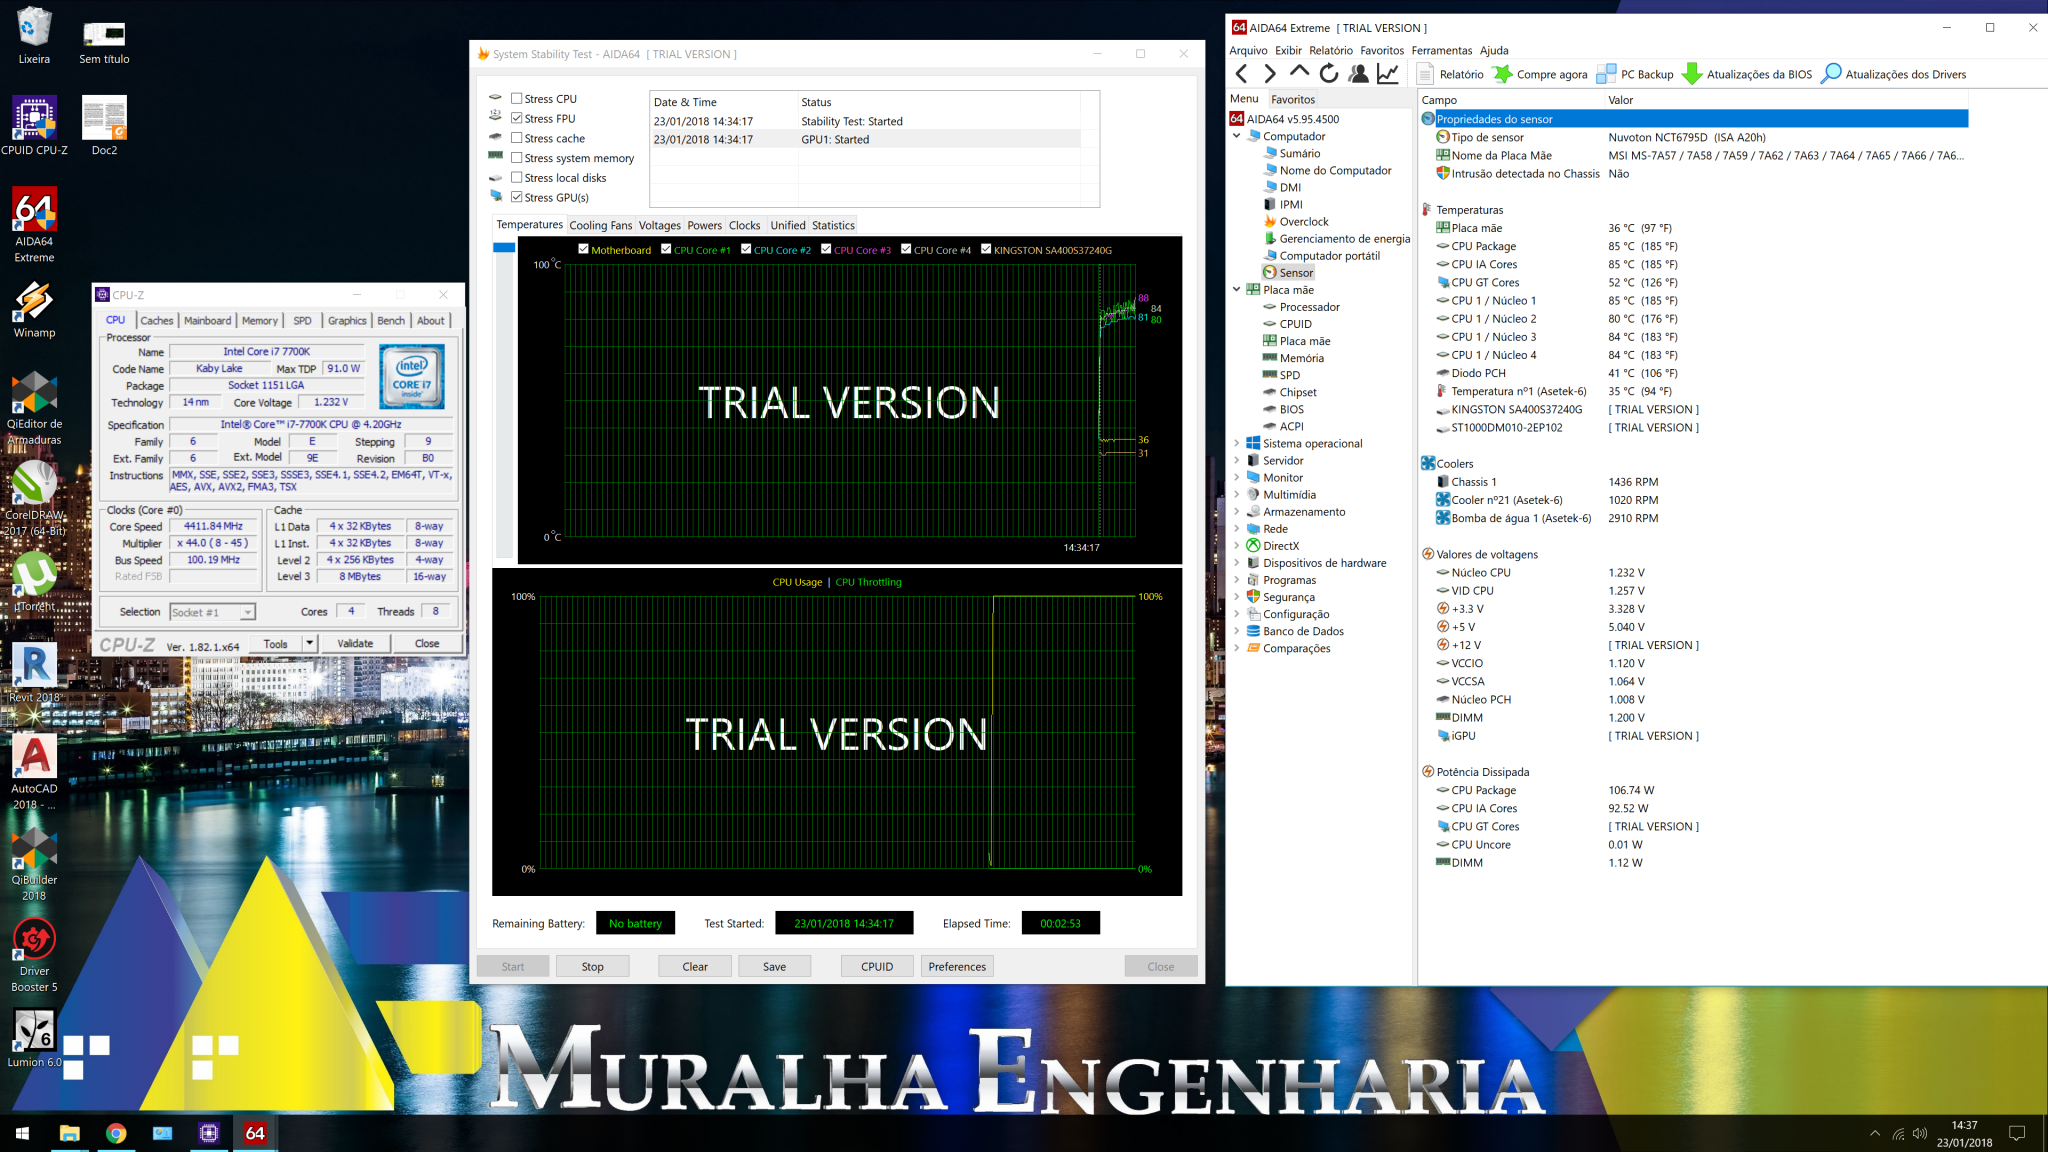Toggle KINGSTON SA400S37240G graph checkbox
2048x1152 pixels.
tap(986, 249)
